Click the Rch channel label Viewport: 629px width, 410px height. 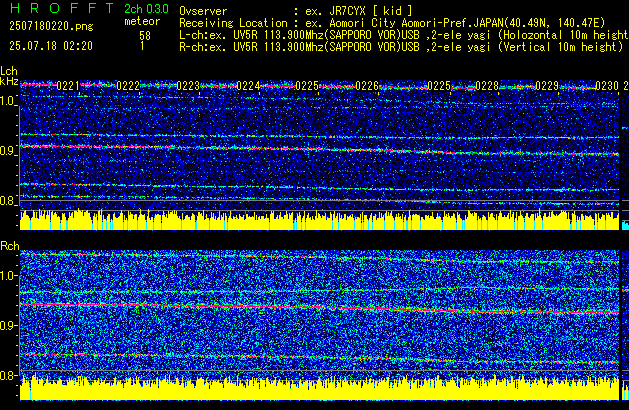(x=10, y=246)
